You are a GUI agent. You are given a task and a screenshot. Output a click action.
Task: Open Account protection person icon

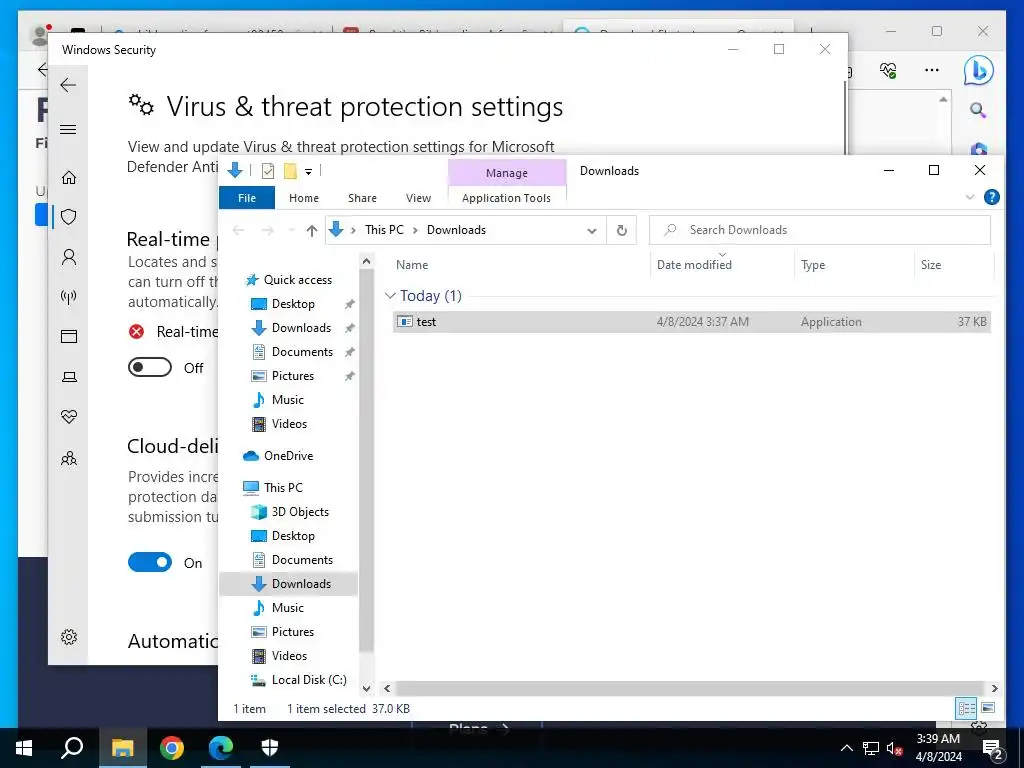(69, 257)
